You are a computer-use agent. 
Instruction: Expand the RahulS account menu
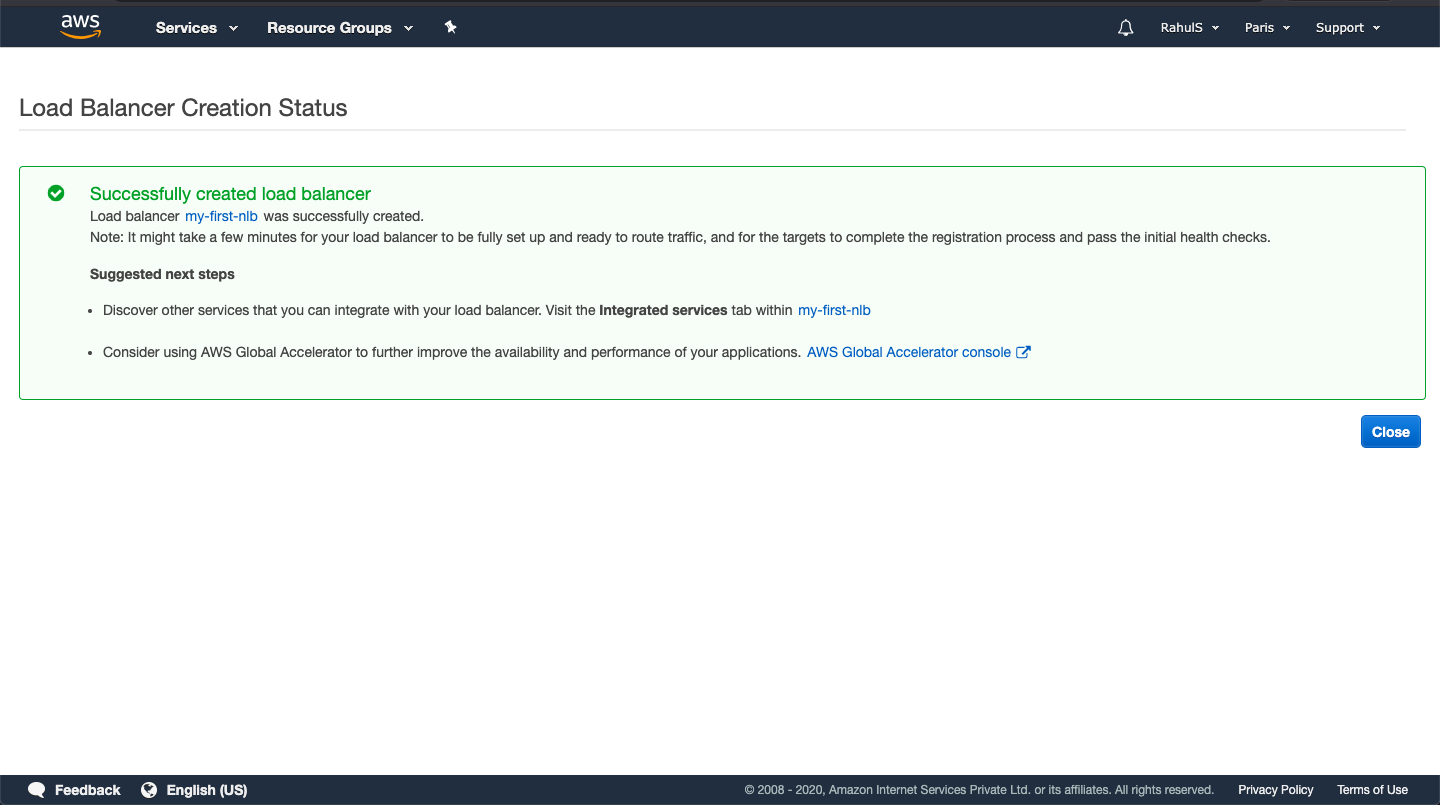(1189, 28)
